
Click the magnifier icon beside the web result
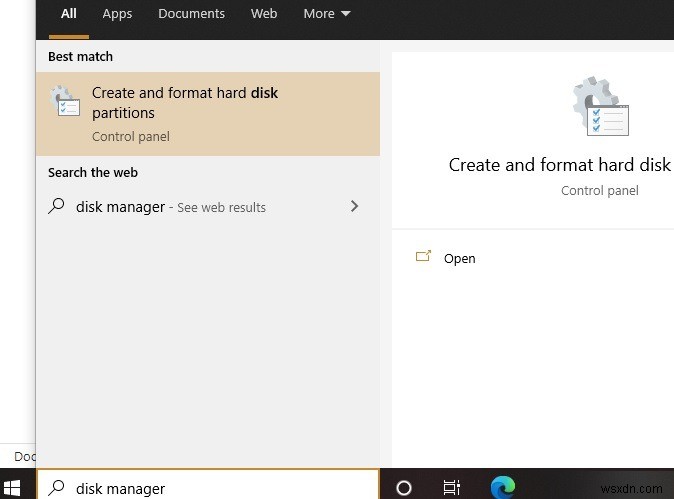[57, 207]
